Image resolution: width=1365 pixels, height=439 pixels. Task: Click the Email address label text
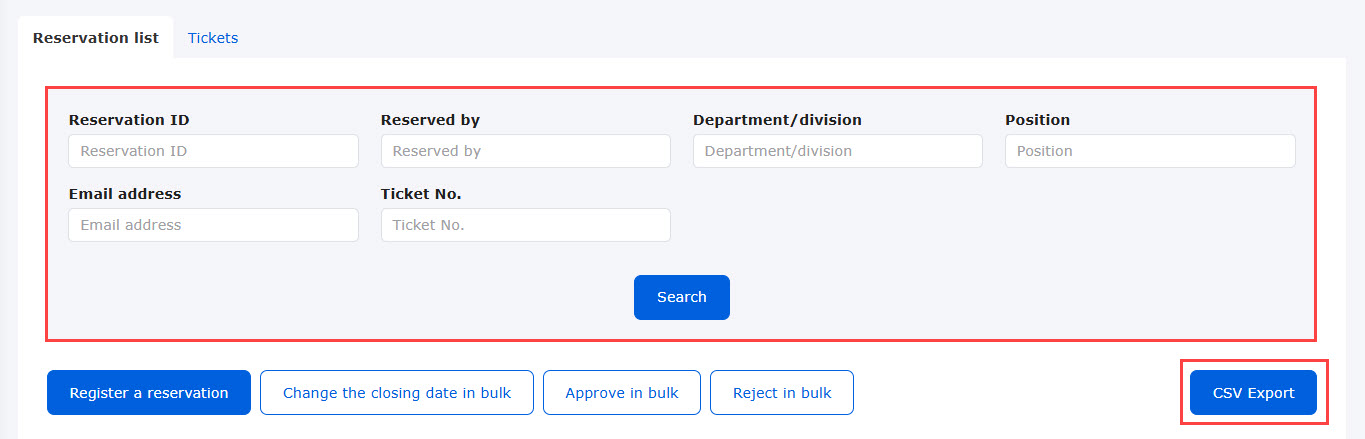[x=125, y=194]
